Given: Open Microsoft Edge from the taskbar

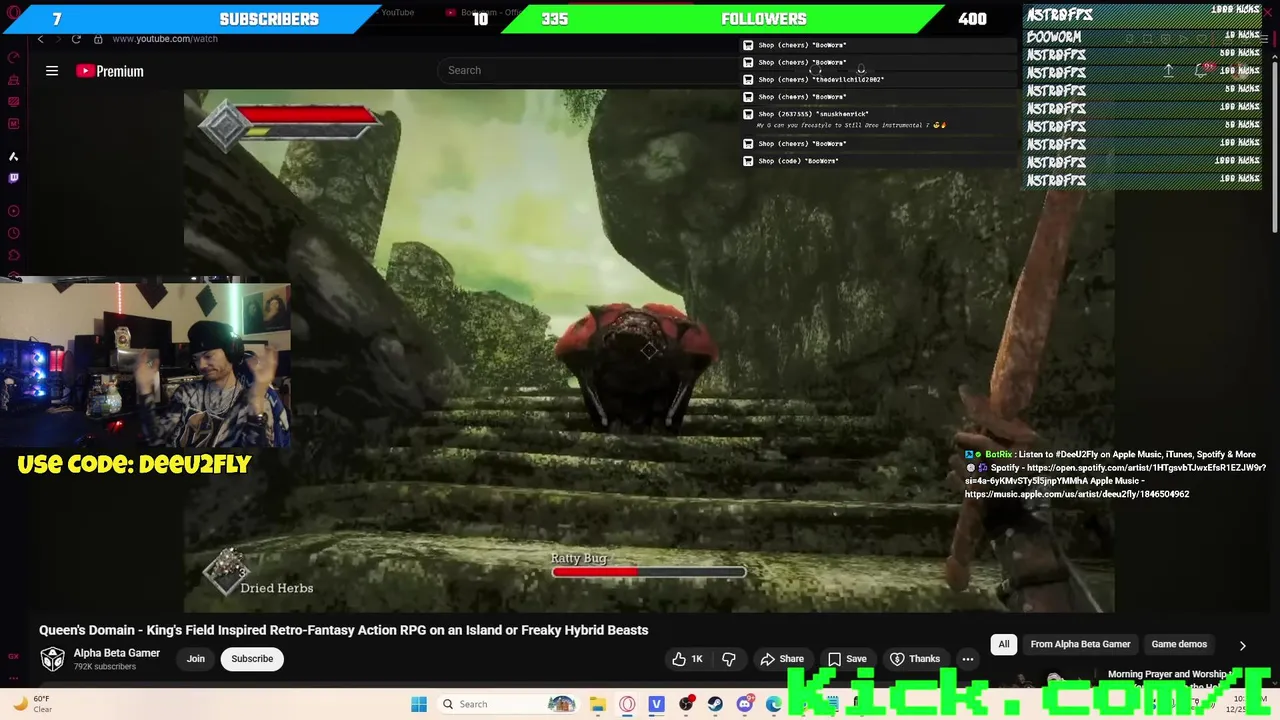Looking at the screenshot, I should click(x=773, y=704).
